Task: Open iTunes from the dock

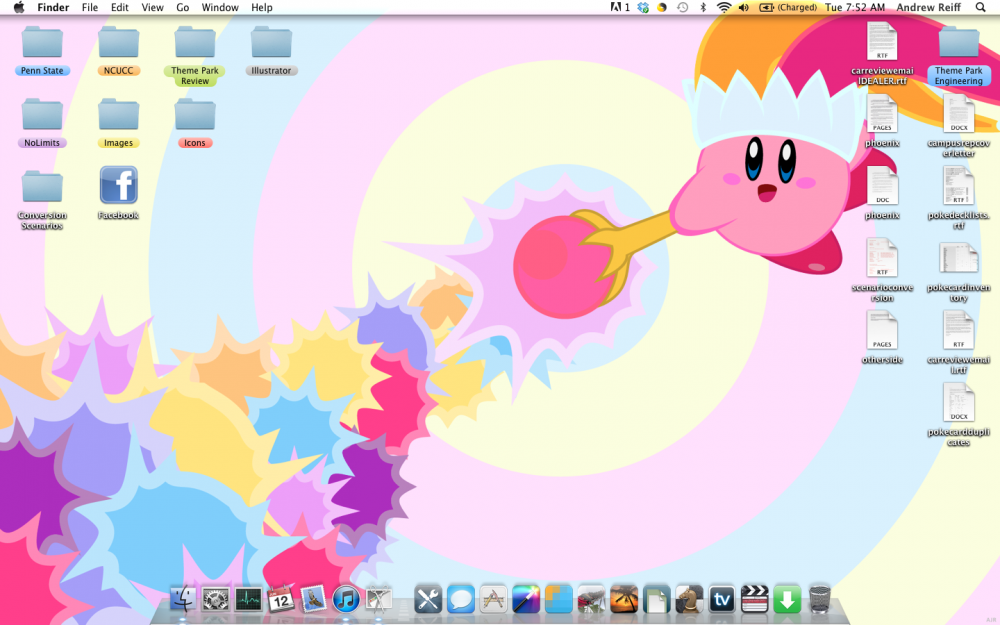Action: [346, 600]
